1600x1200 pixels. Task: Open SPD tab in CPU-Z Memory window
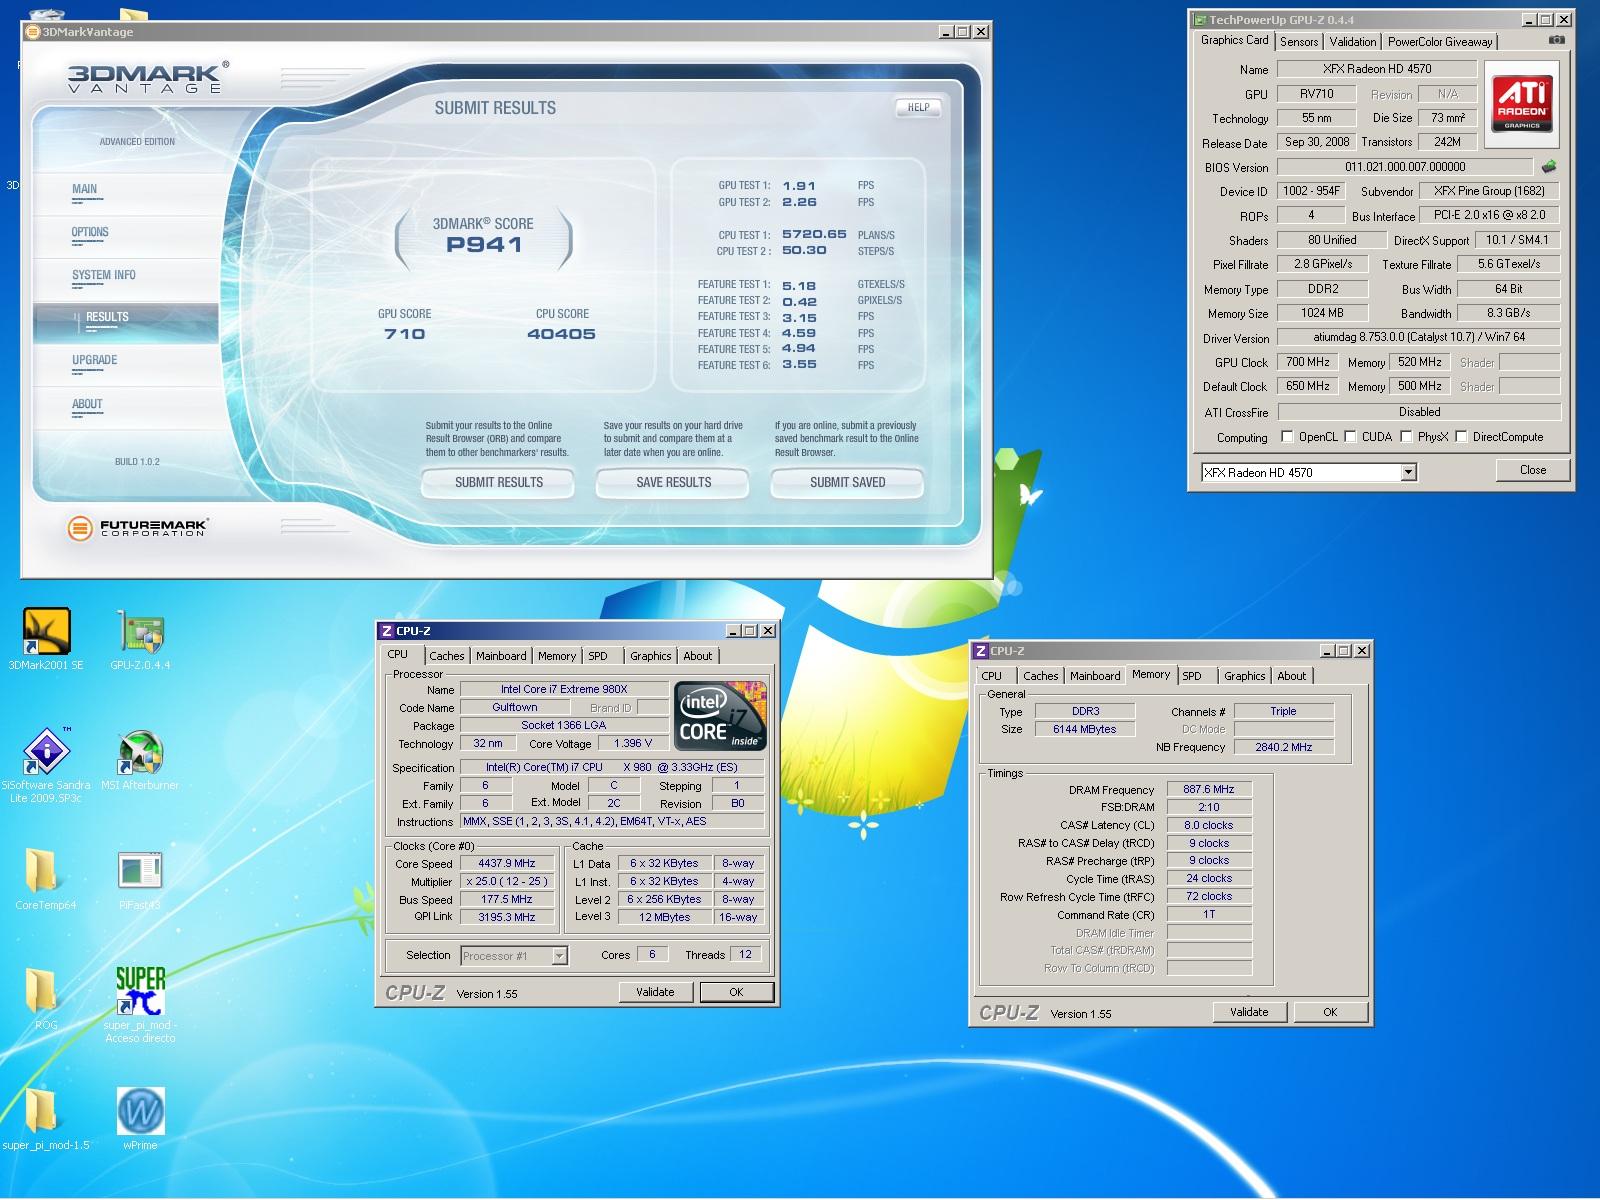pos(1191,676)
